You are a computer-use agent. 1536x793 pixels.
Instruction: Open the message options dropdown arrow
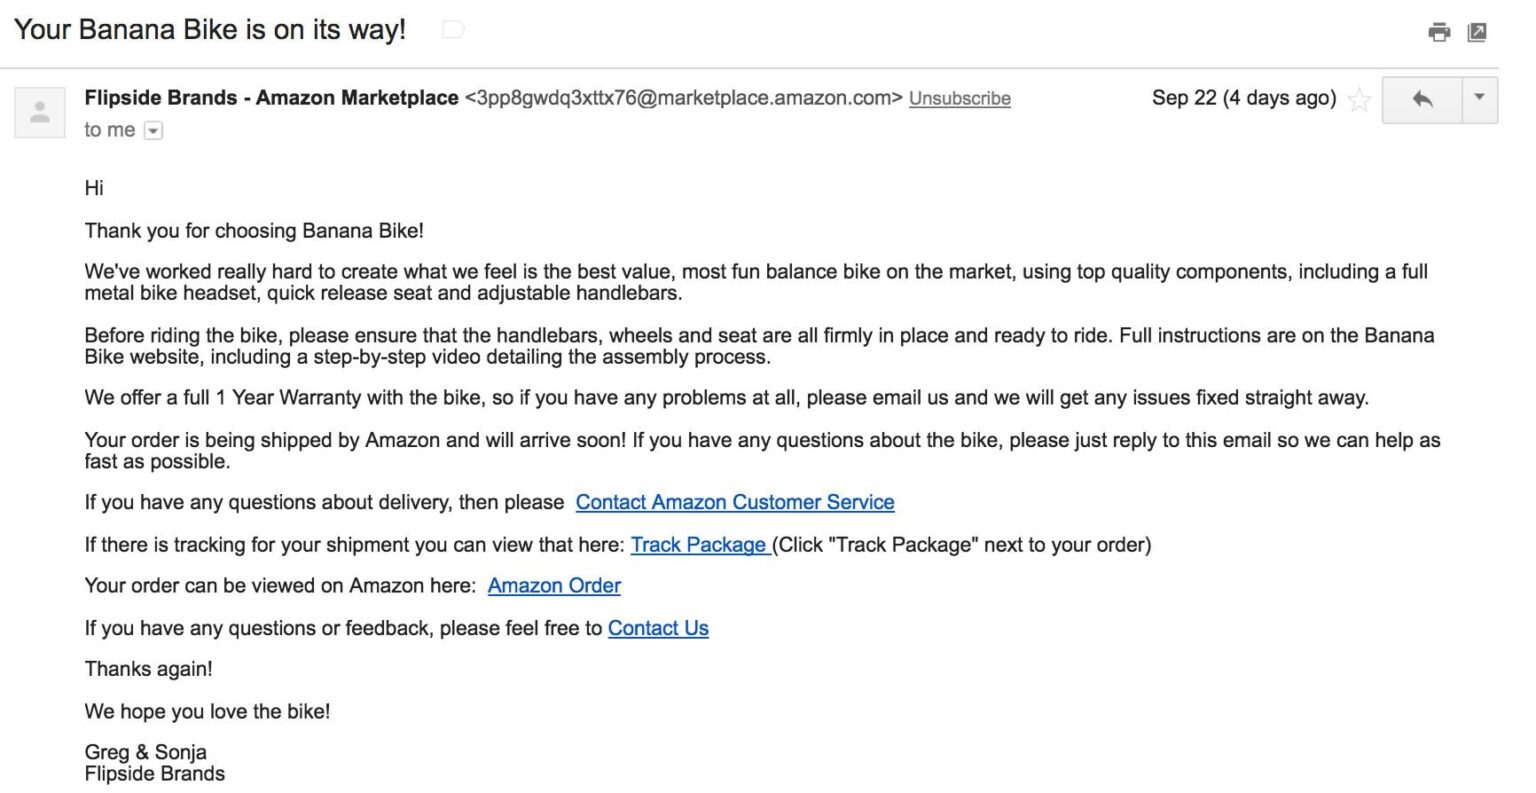[1477, 100]
